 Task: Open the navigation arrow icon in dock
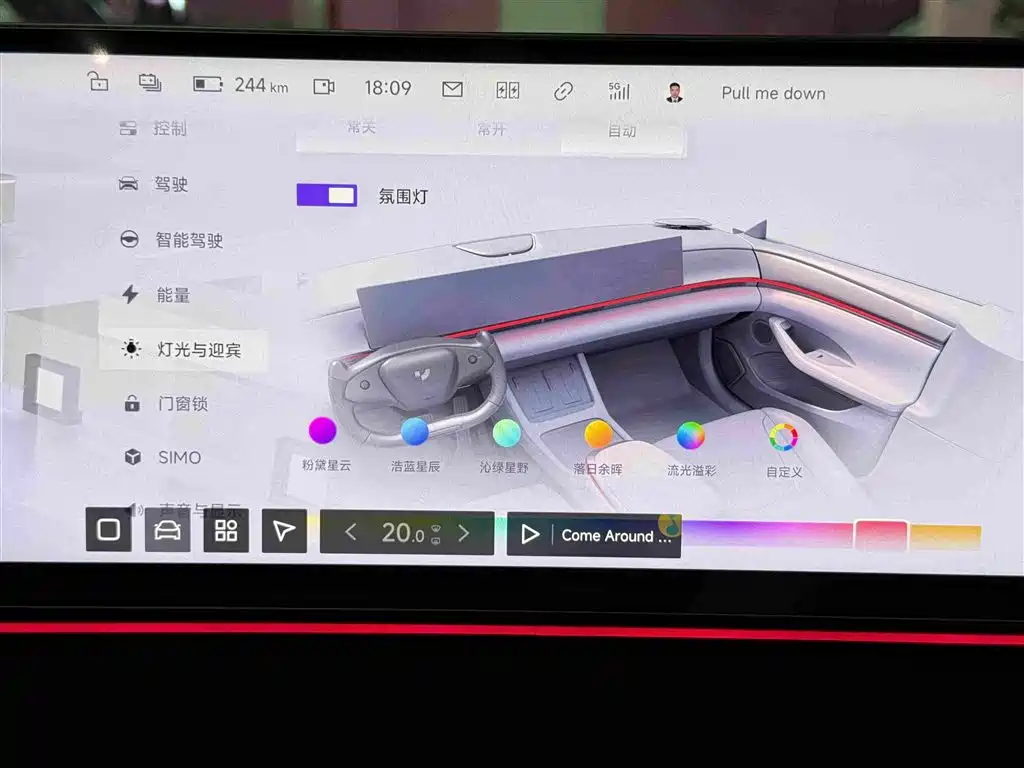pos(284,531)
